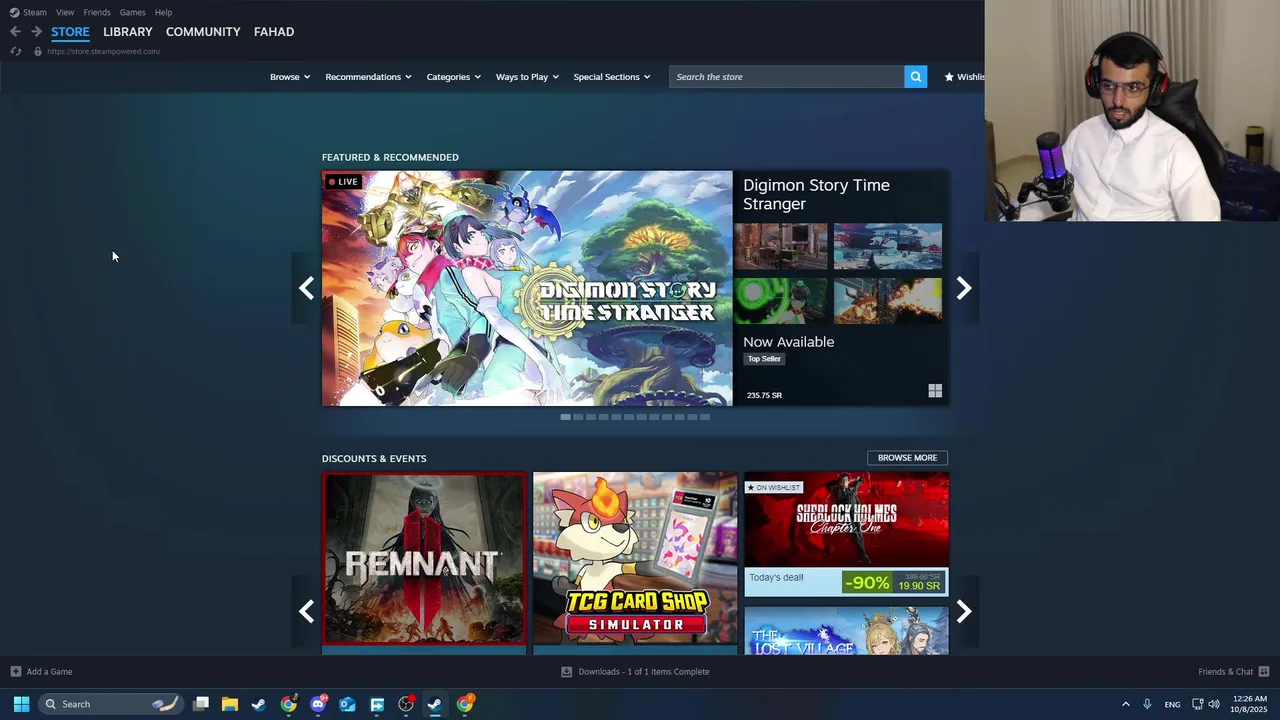
Task: Open Task View in the taskbar
Action: pyautogui.click(x=201, y=704)
